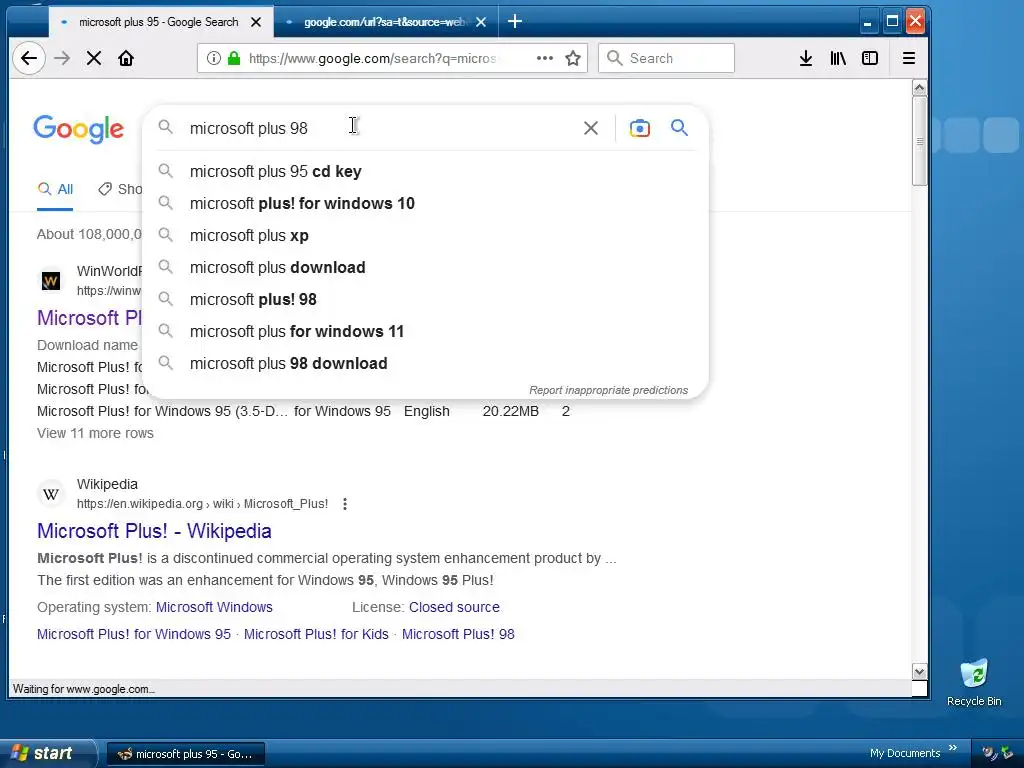Image resolution: width=1024 pixels, height=768 pixels.
Task: Bookmark this page with the star icon
Action: click(573, 58)
